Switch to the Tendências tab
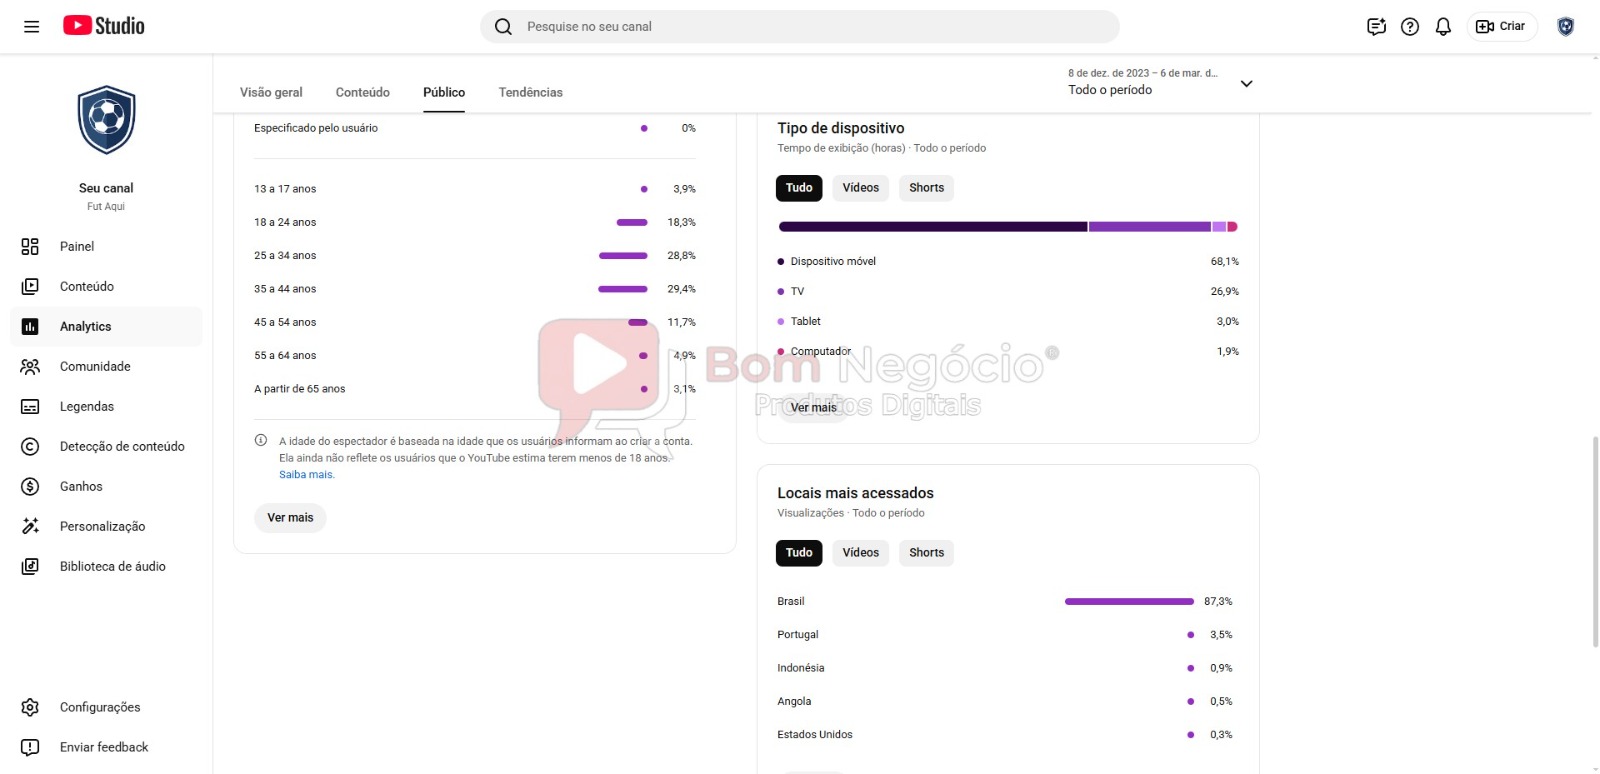Image resolution: width=1600 pixels, height=774 pixels. 530,93
